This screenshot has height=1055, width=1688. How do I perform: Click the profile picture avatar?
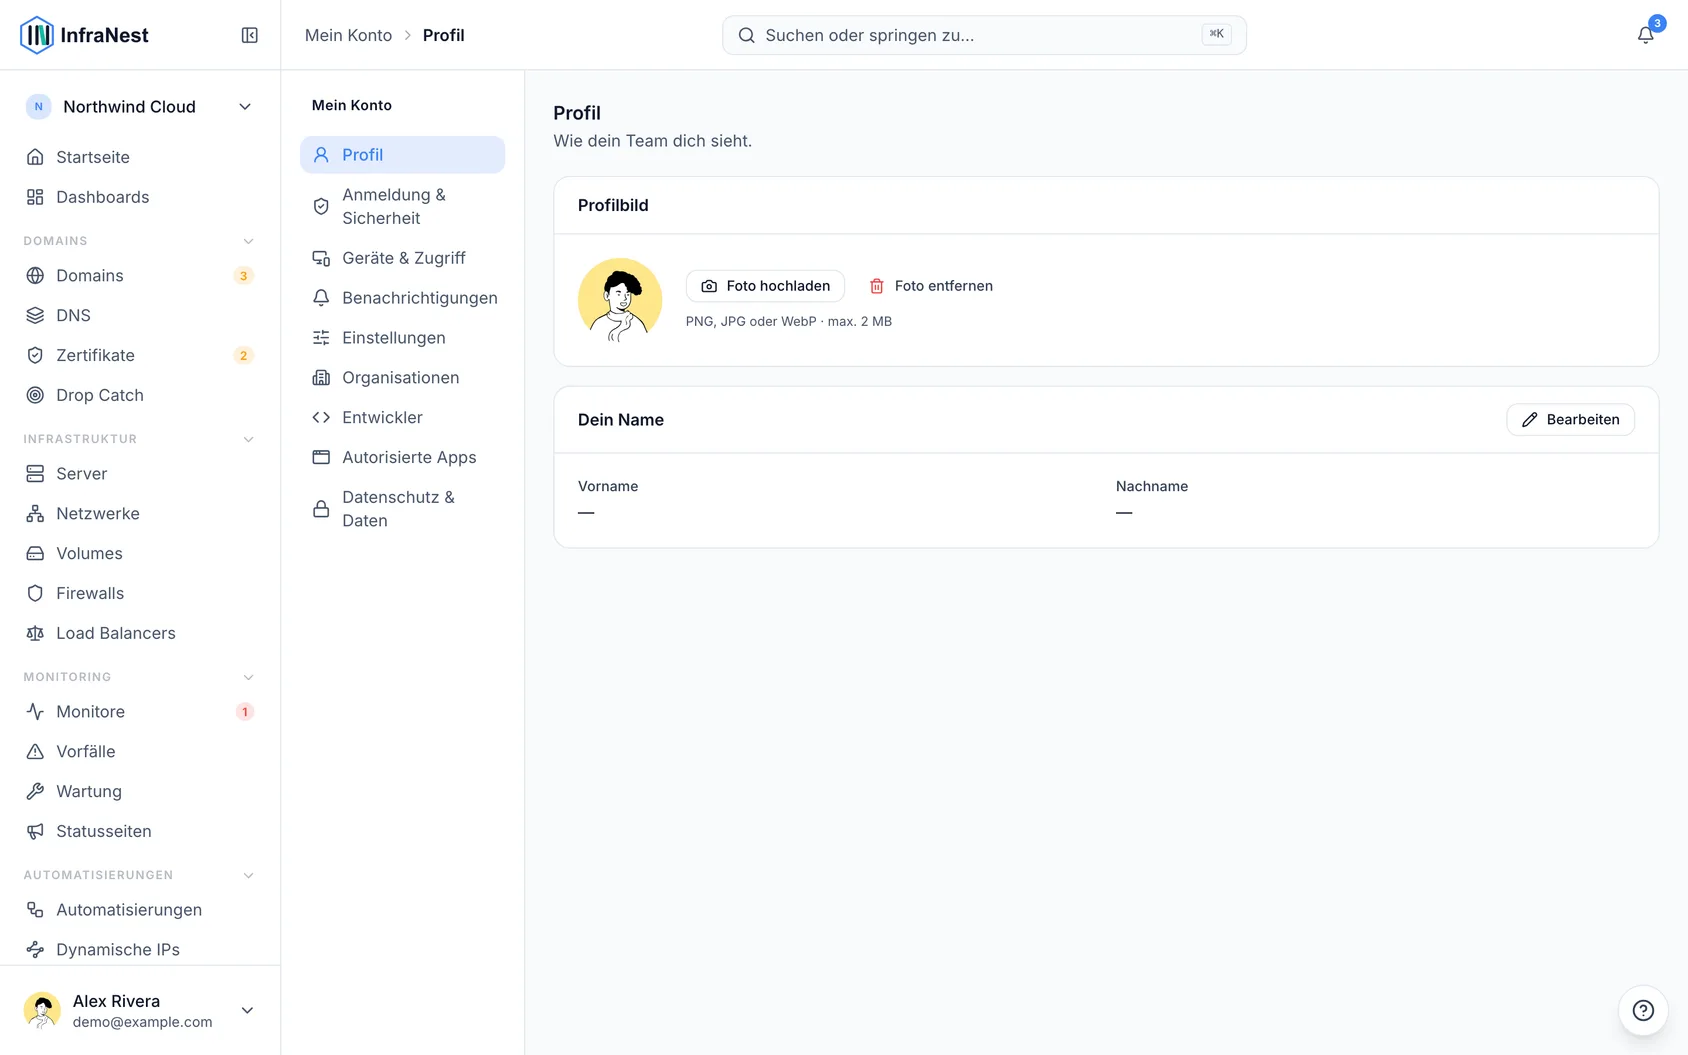(x=620, y=300)
